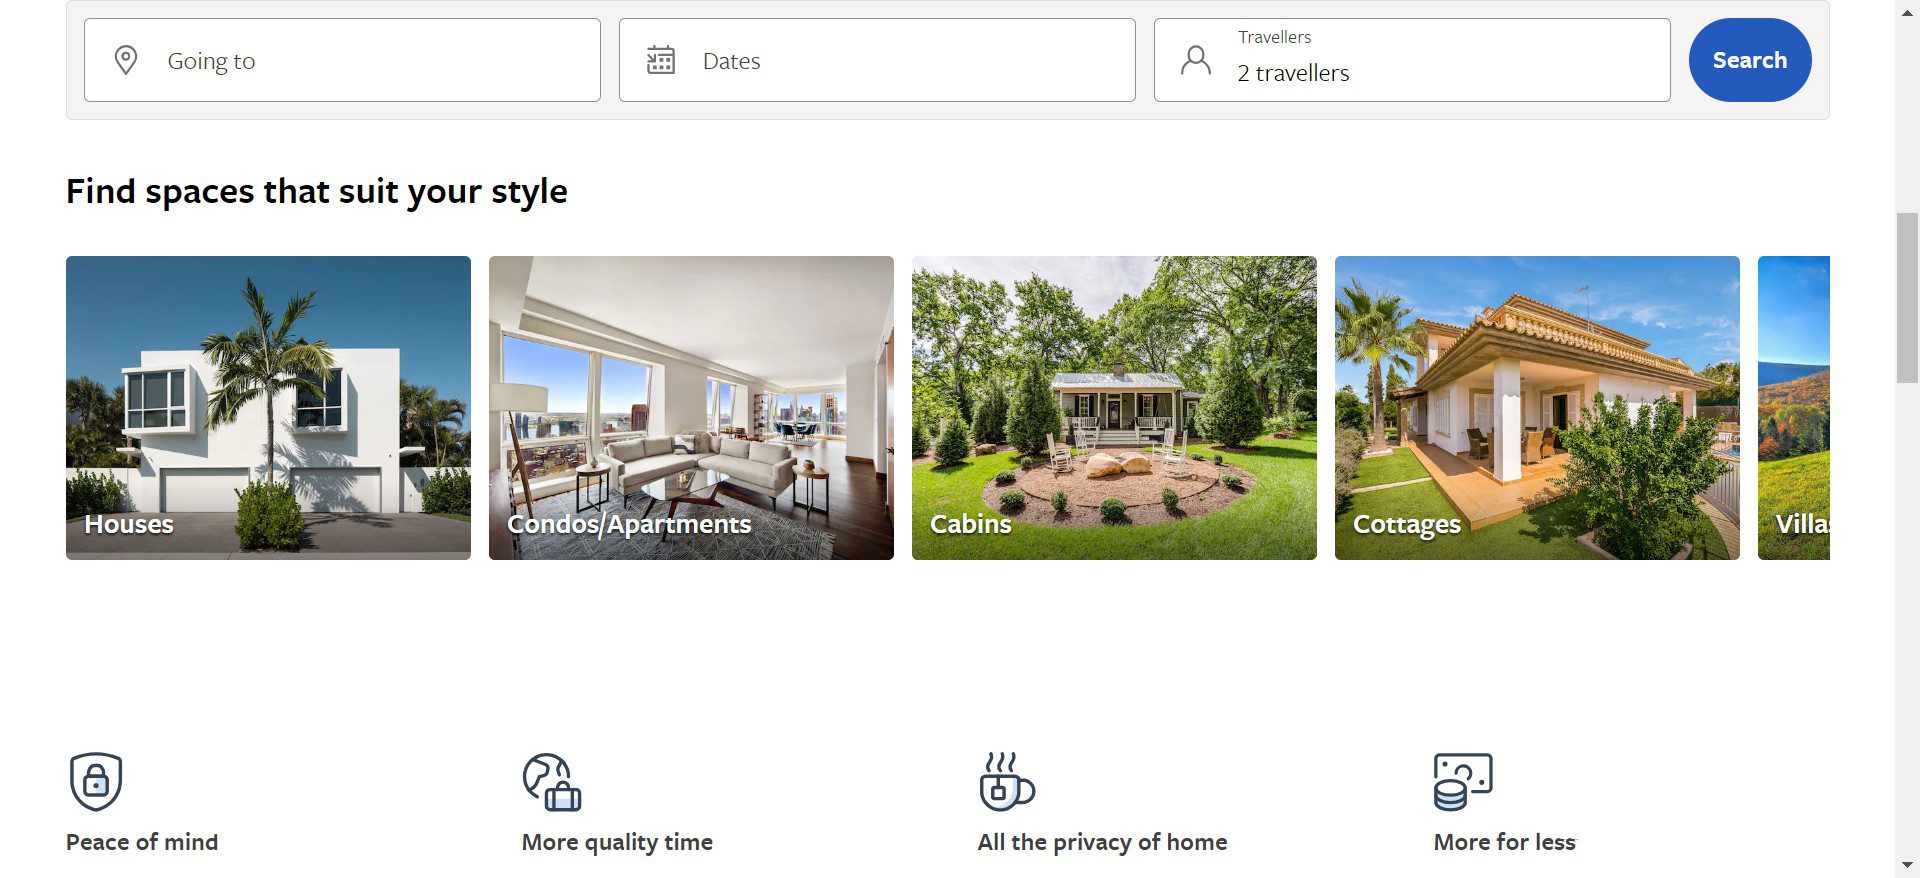Click the blue Search button
The height and width of the screenshot is (878, 1920).
tap(1750, 60)
